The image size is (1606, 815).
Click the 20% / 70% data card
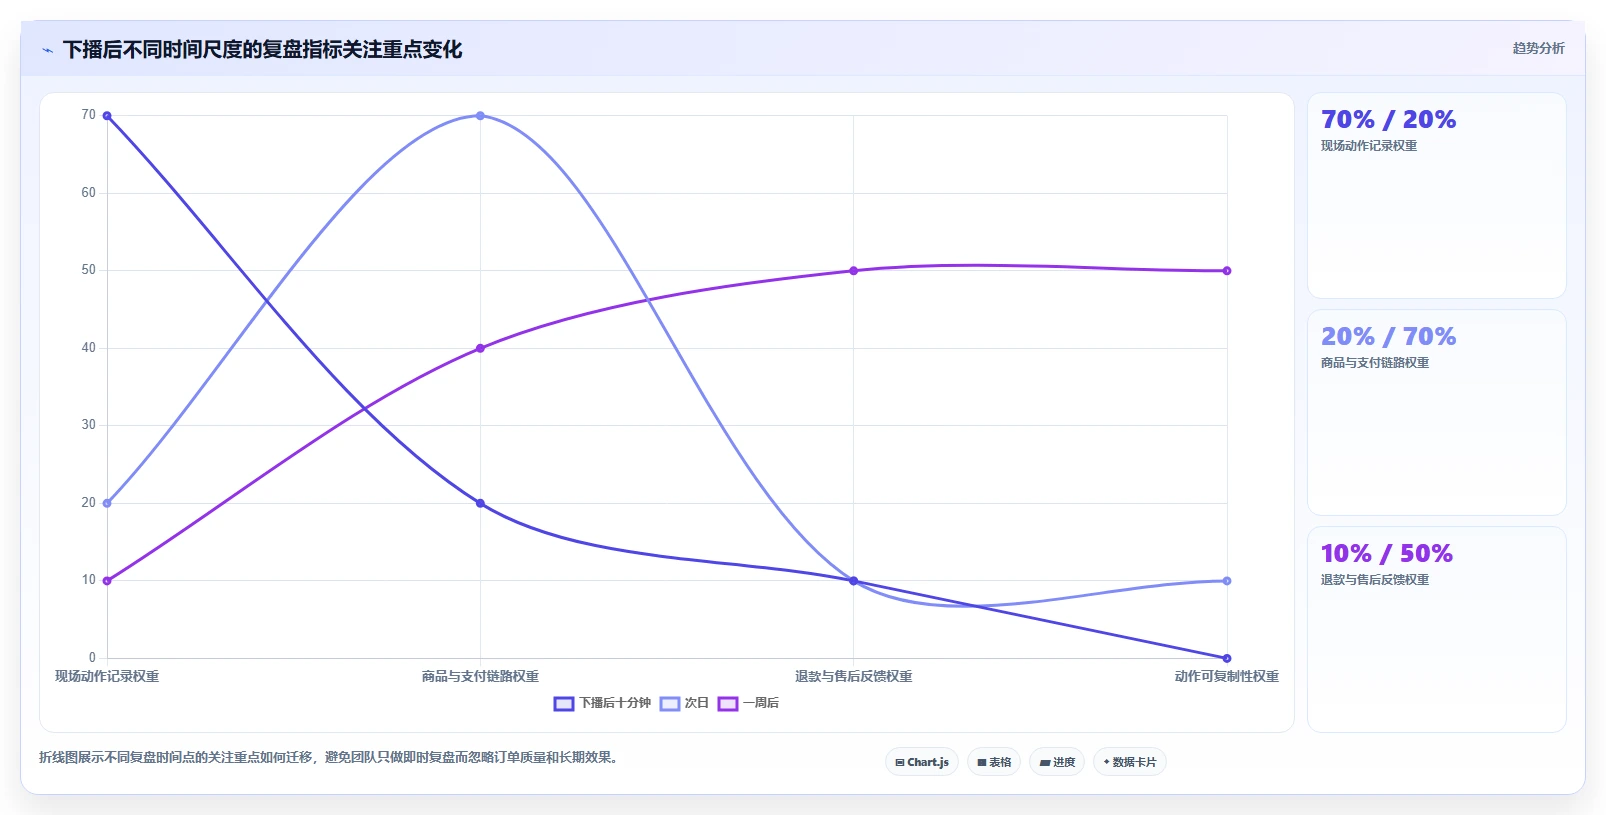pyautogui.click(x=1437, y=413)
